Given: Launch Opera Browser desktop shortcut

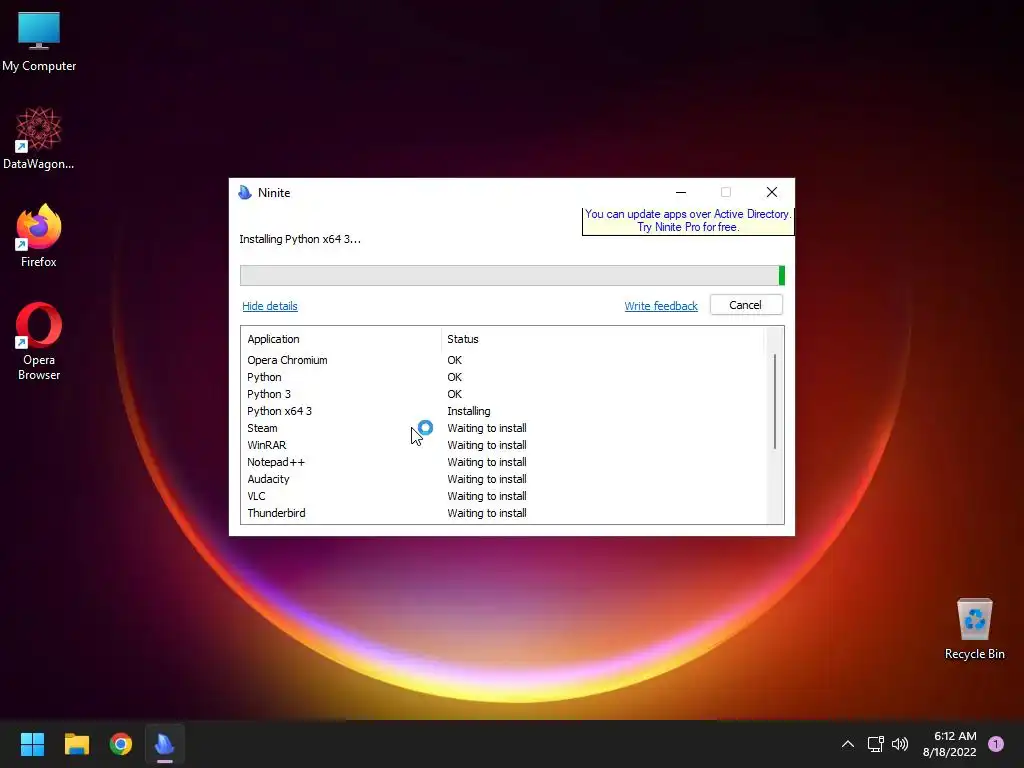Looking at the screenshot, I should [x=39, y=341].
